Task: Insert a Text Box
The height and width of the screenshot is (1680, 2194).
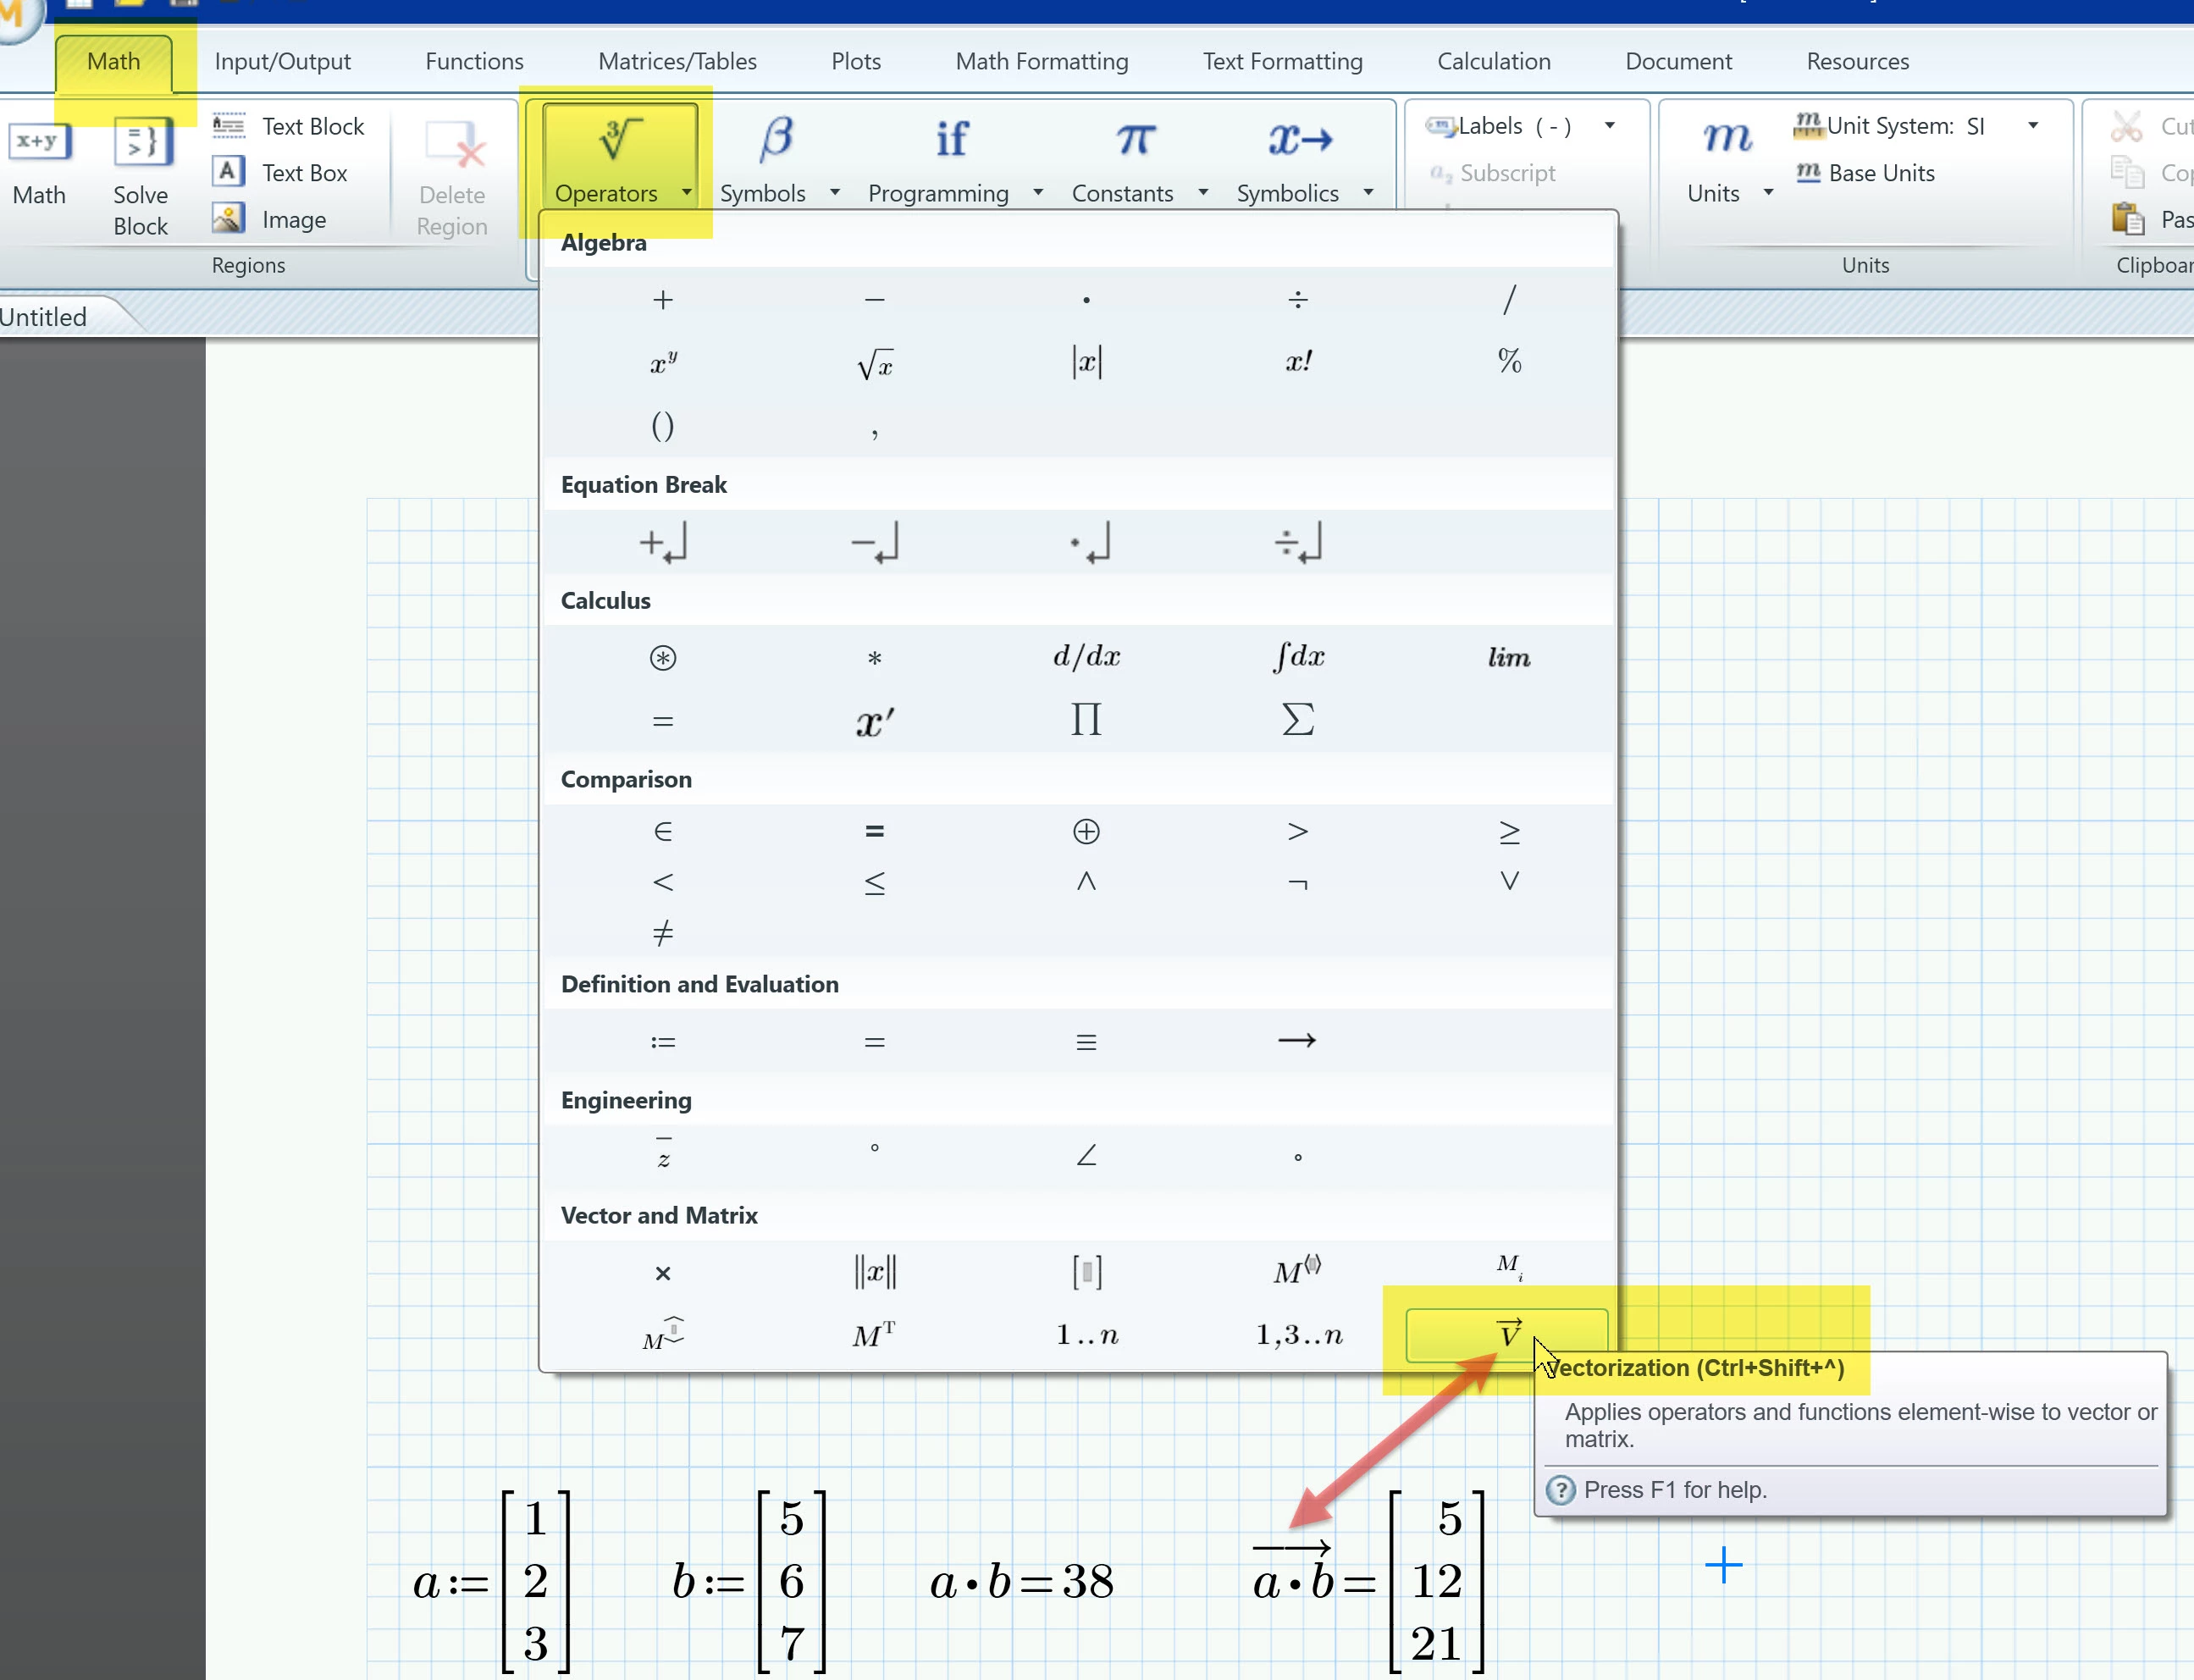Action: [280, 173]
